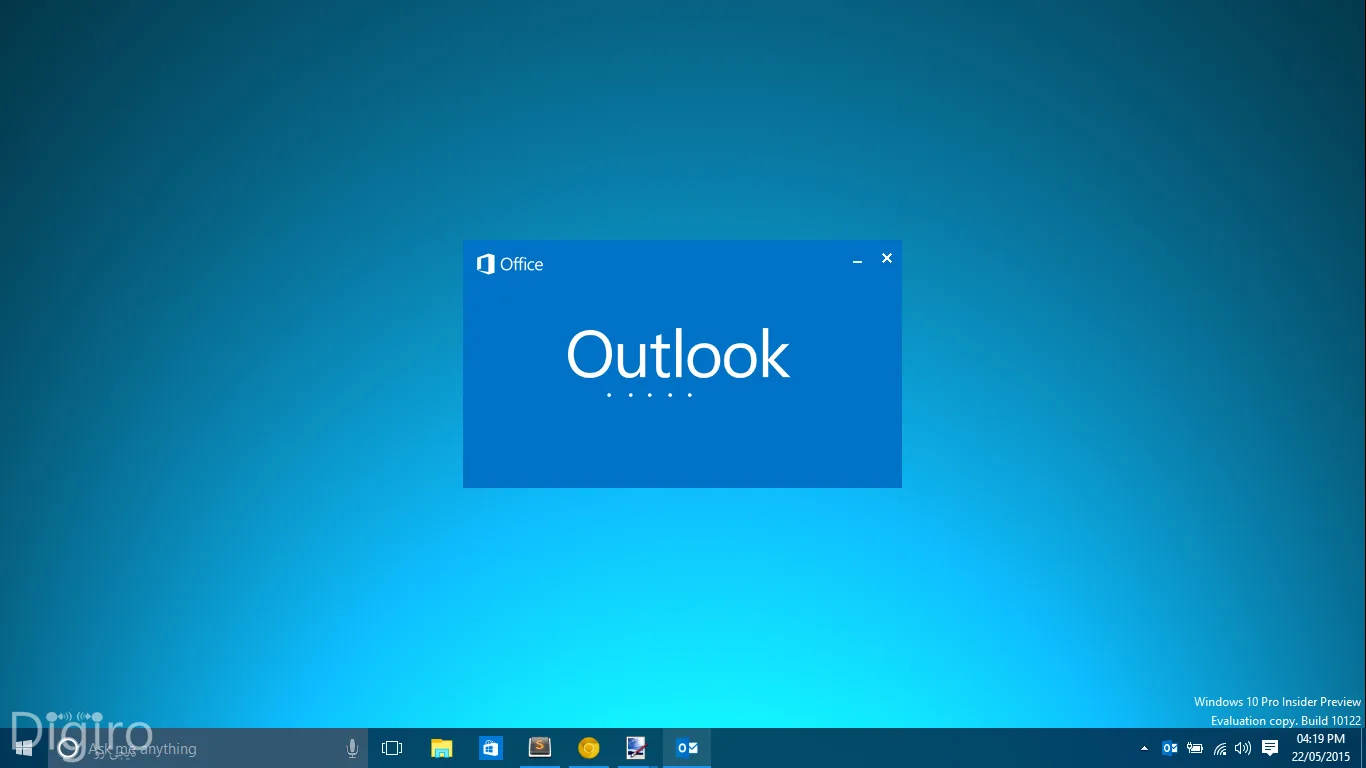The height and width of the screenshot is (768, 1366).
Task: Open the volume control in the tray
Action: coord(1243,748)
